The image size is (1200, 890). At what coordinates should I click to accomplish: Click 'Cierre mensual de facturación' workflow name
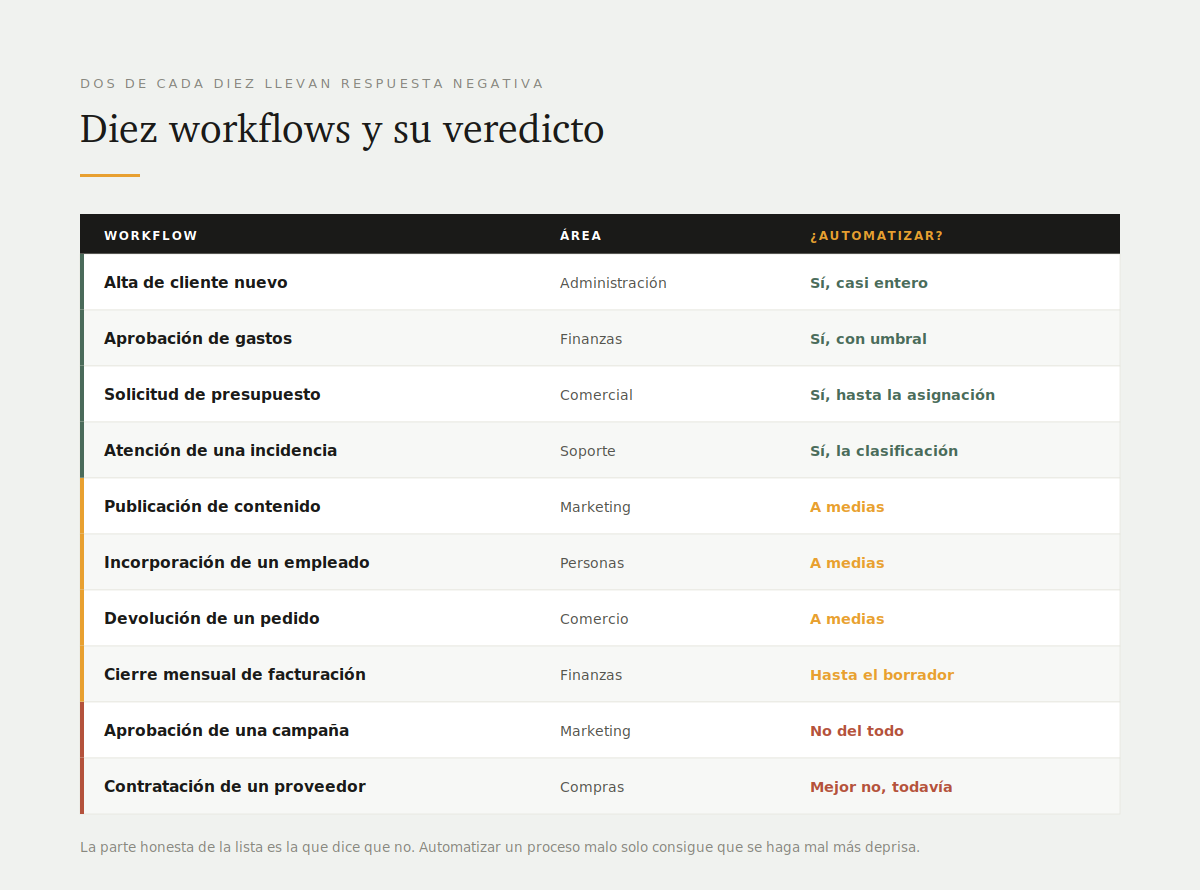click(235, 675)
